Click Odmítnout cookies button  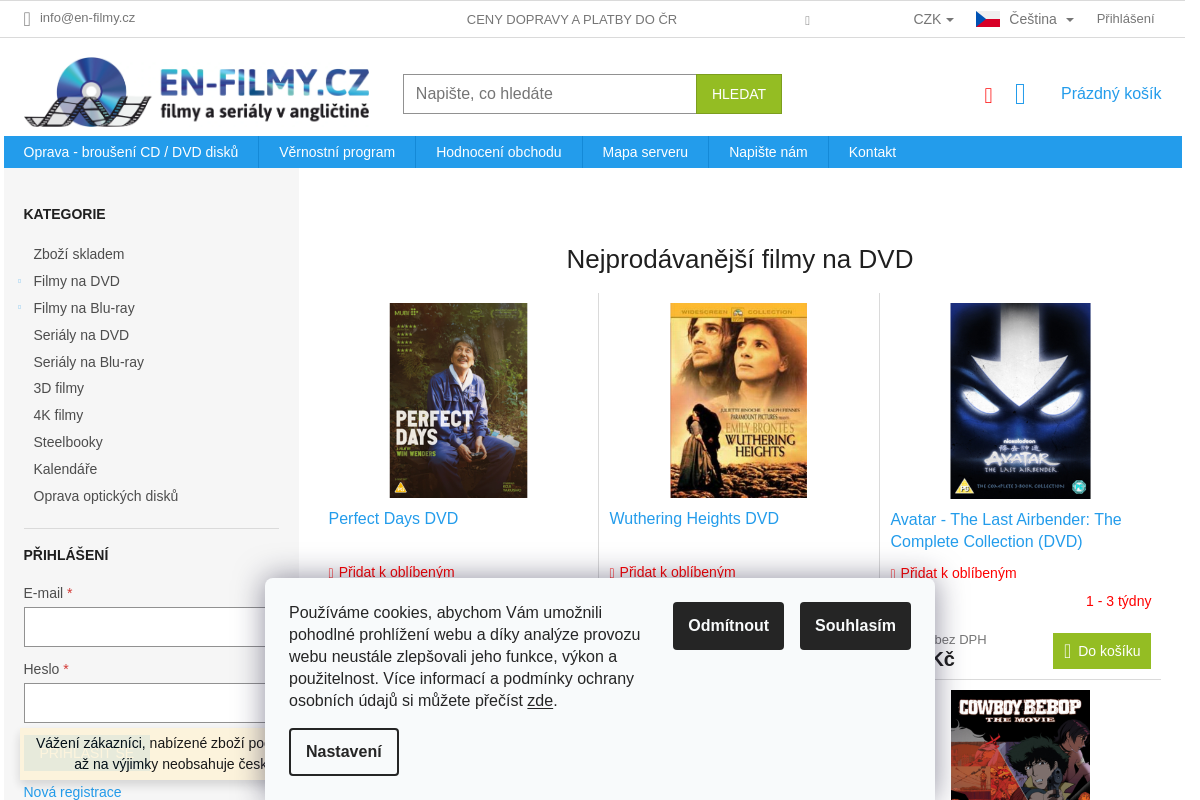coord(728,626)
